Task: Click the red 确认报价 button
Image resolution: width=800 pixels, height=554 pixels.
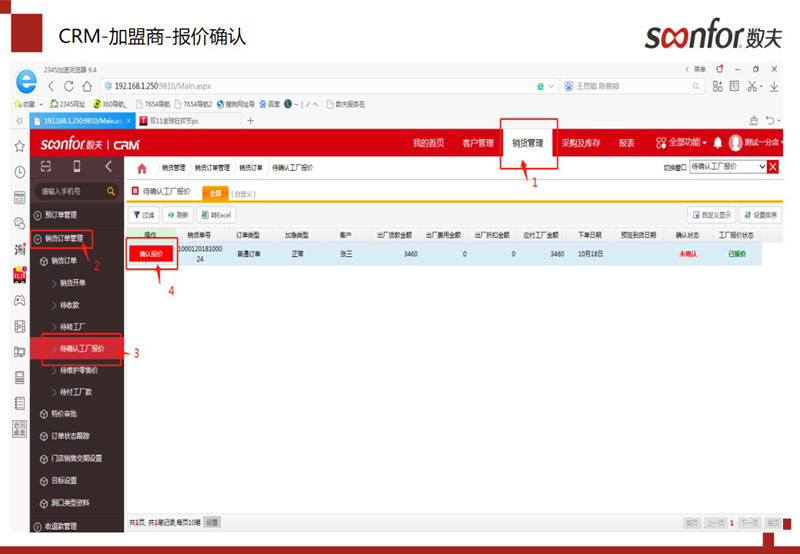Action: [151, 254]
